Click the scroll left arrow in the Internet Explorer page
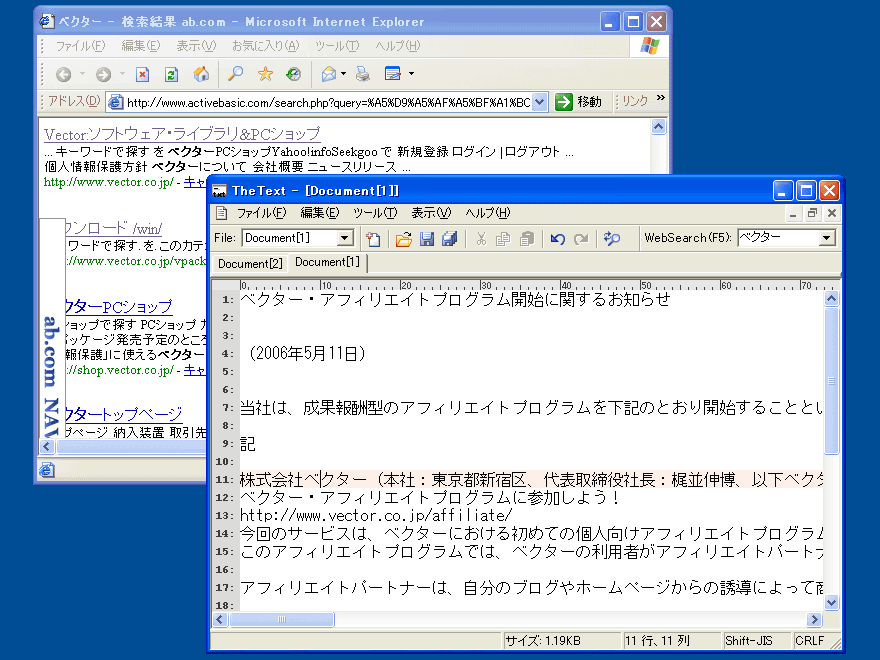Viewport: 880px width, 660px height. pyautogui.click(x=47, y=447)
